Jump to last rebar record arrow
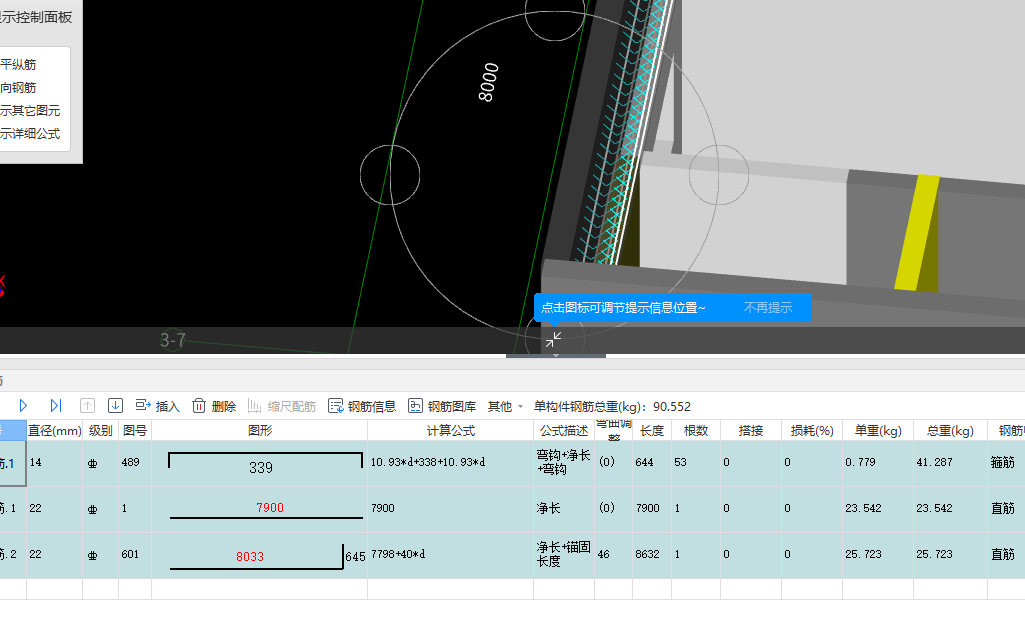 56,406
